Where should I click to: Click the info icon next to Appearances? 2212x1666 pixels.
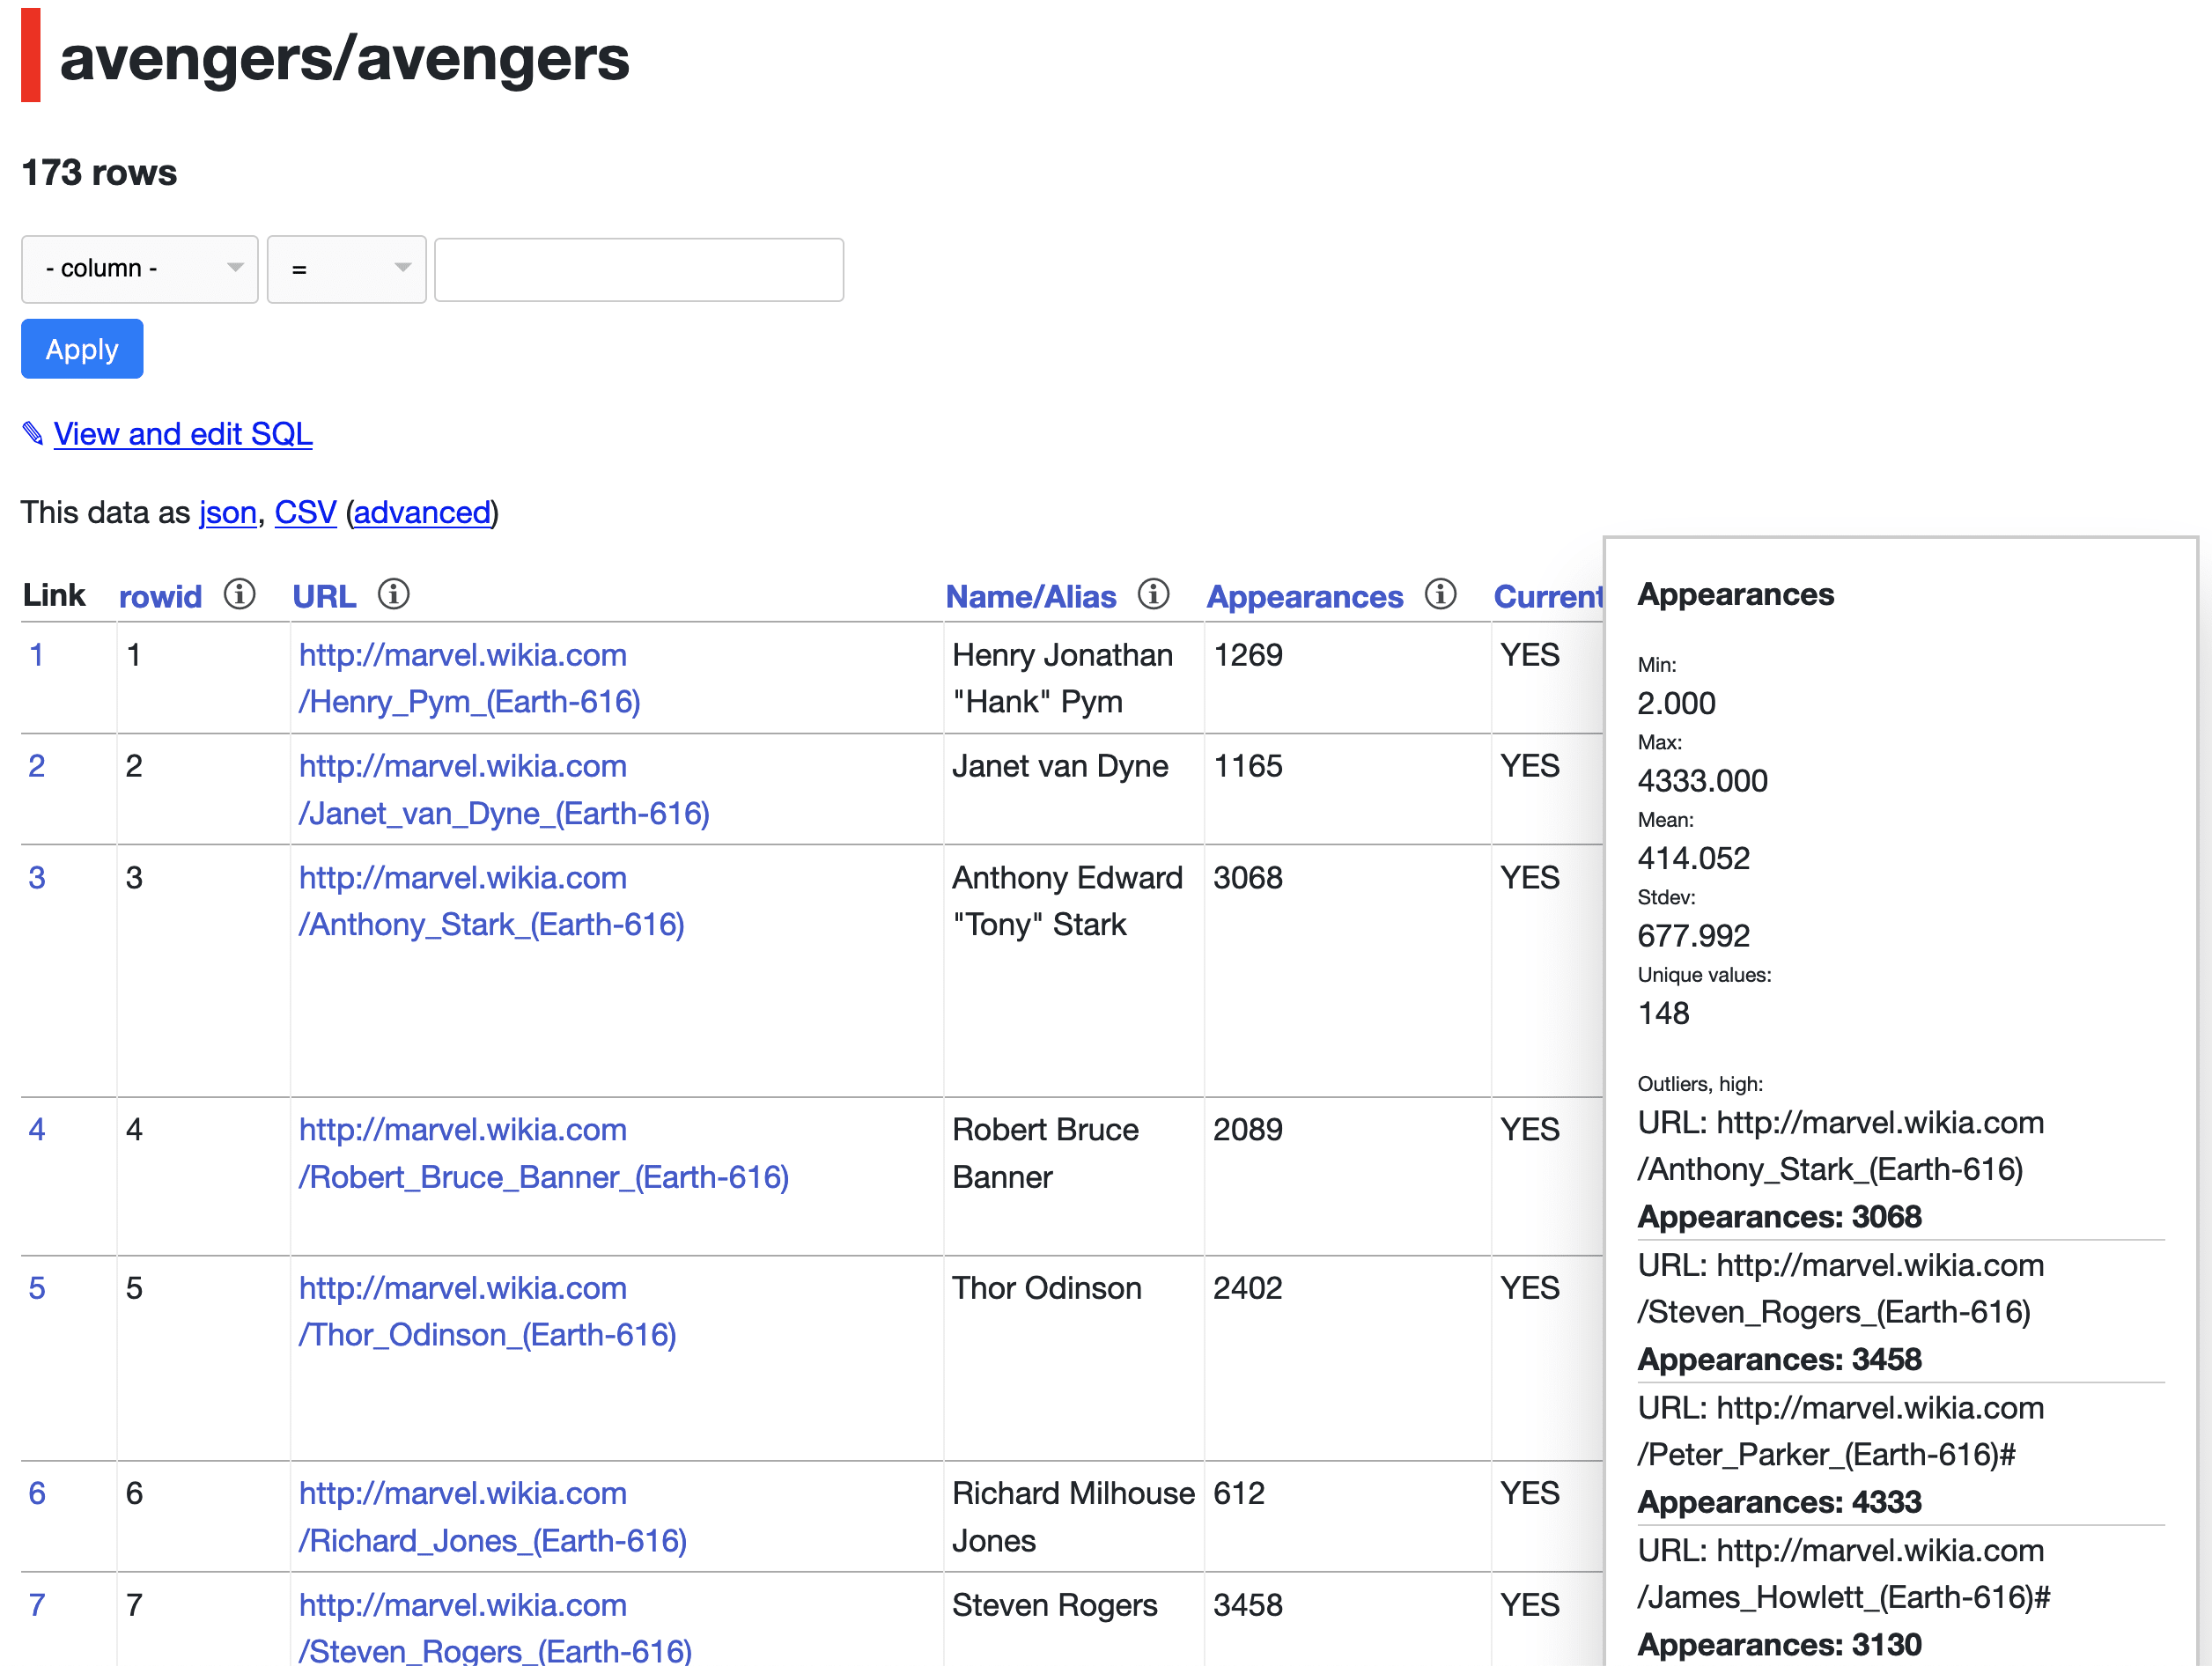(x=1440, y=594)
